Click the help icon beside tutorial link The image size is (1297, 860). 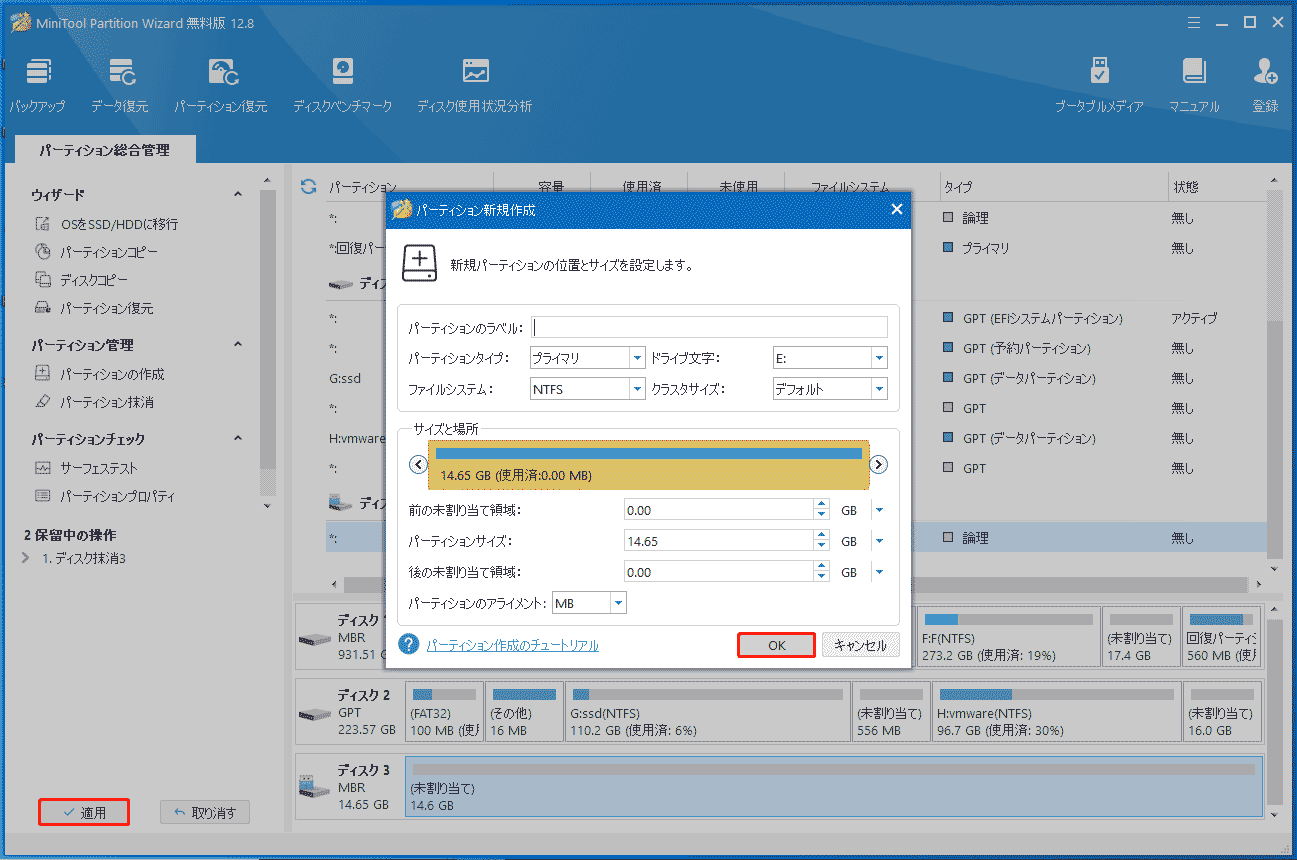(408, 644)
